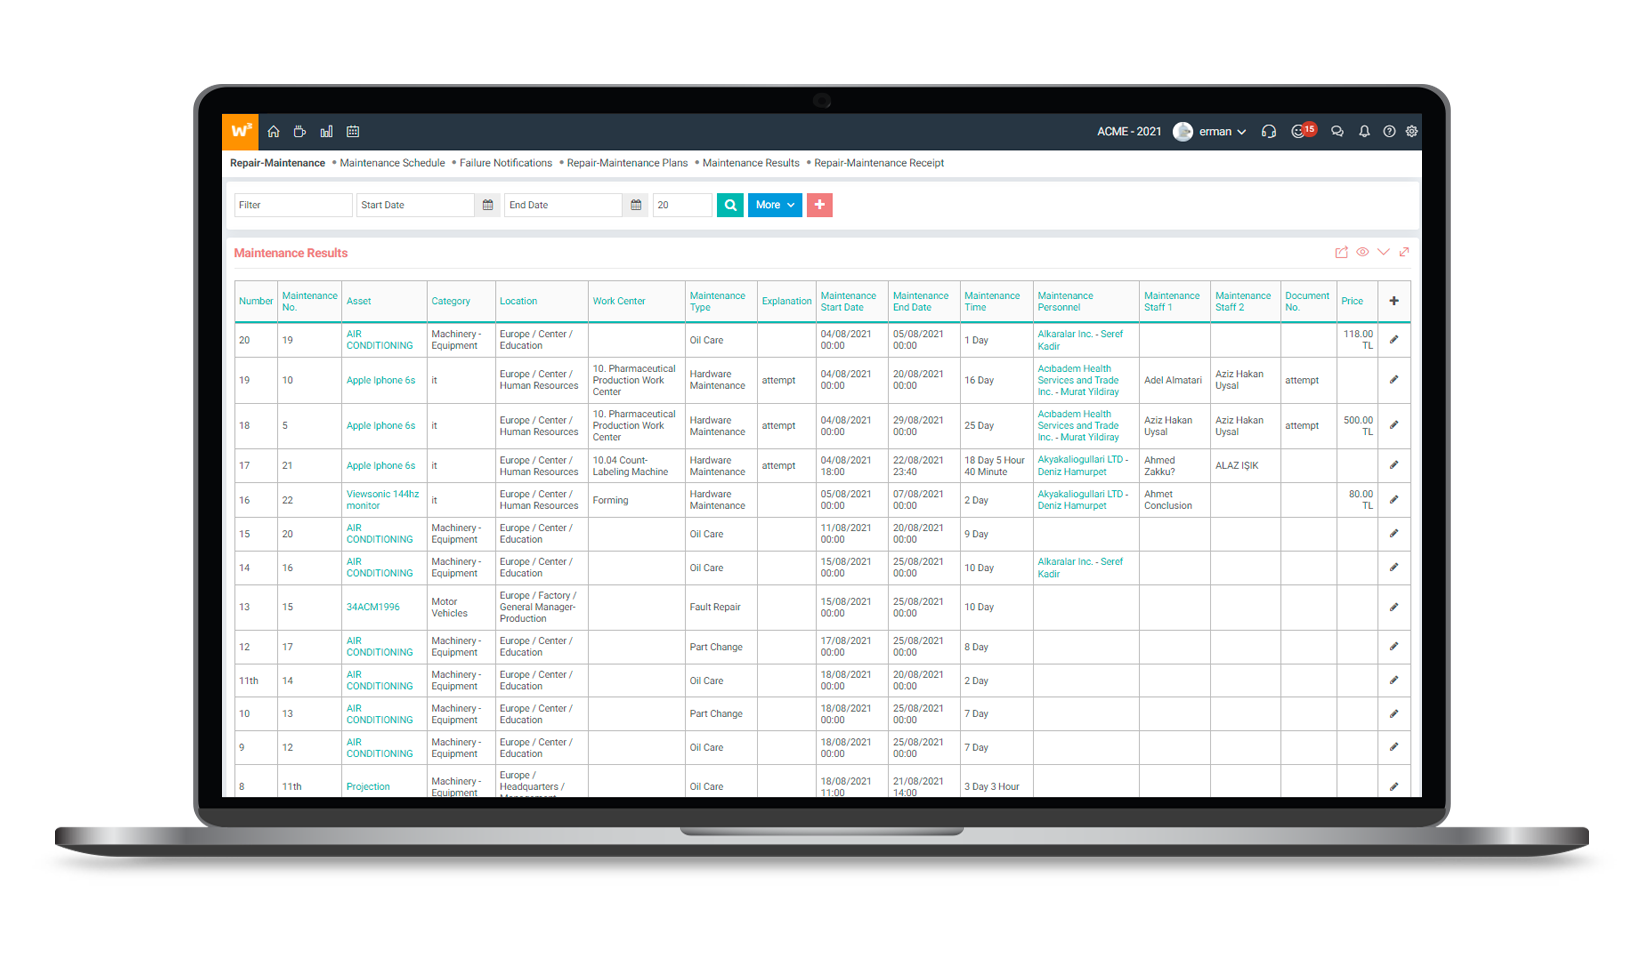Click into the Filter text field
1649x953 pixels.
click(293, 205)
